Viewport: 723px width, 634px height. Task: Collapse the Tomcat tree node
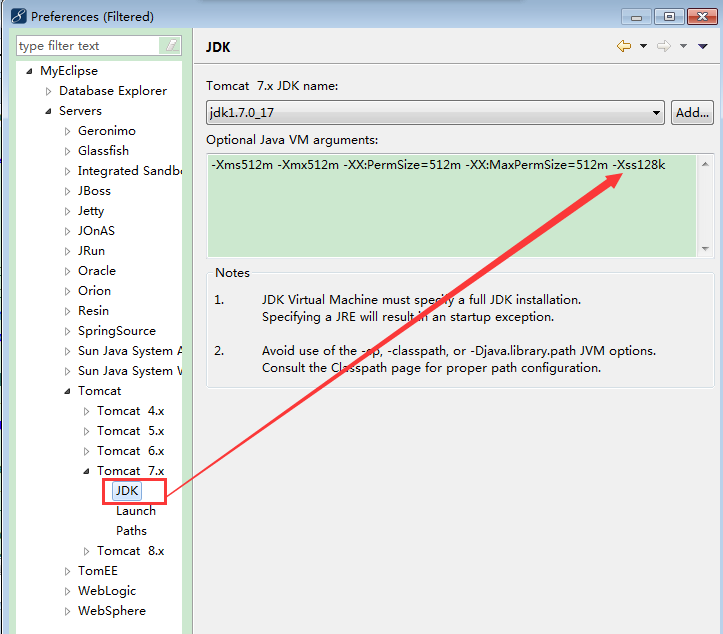pyautogui.click(x=67, y=391)
